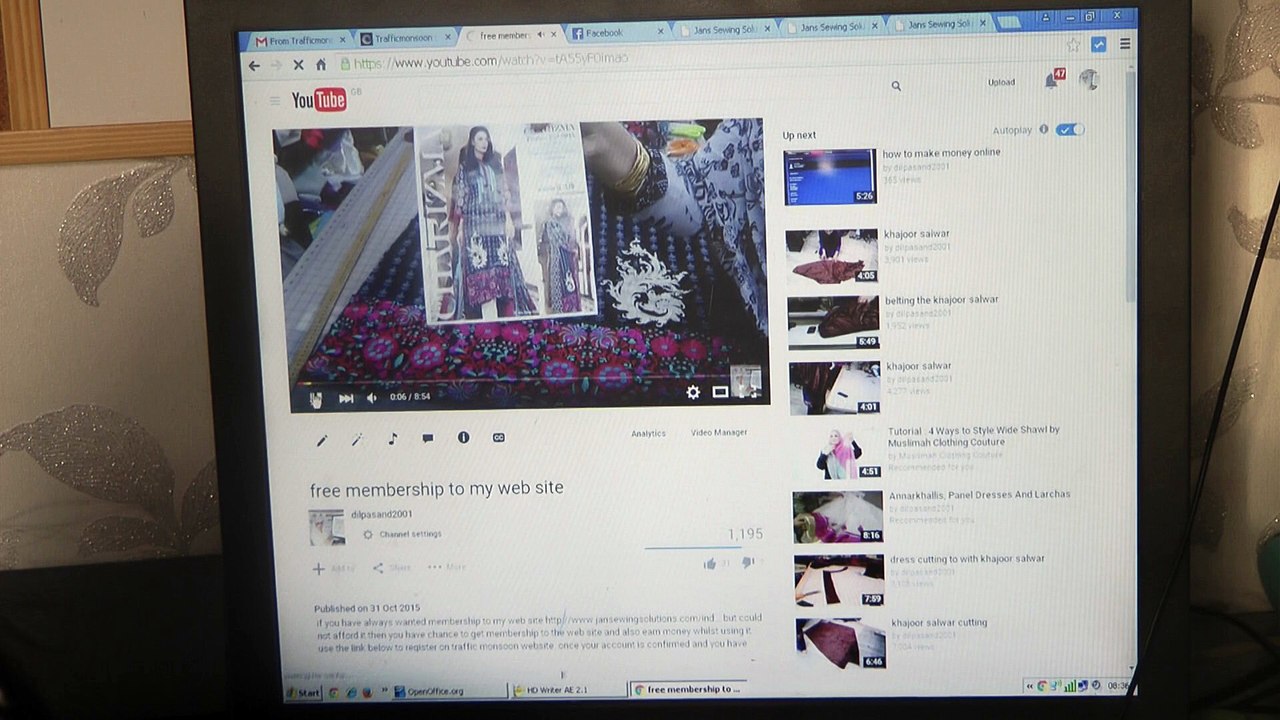Open '4 Ways to Style Wide Shawl' tutorial

pos(973,436)
